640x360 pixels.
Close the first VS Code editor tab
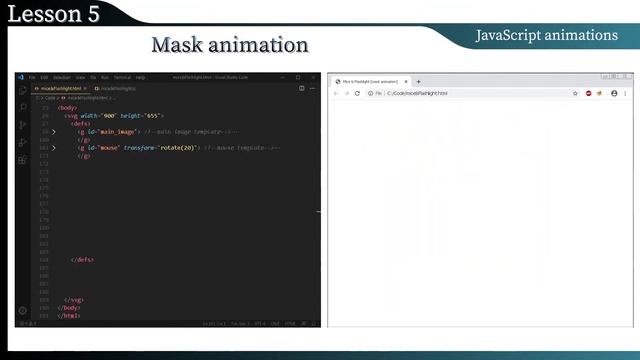85,88
